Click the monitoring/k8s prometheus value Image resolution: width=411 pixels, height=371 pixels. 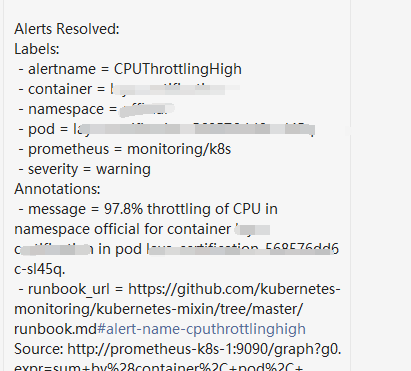click(x=179, y=149)
